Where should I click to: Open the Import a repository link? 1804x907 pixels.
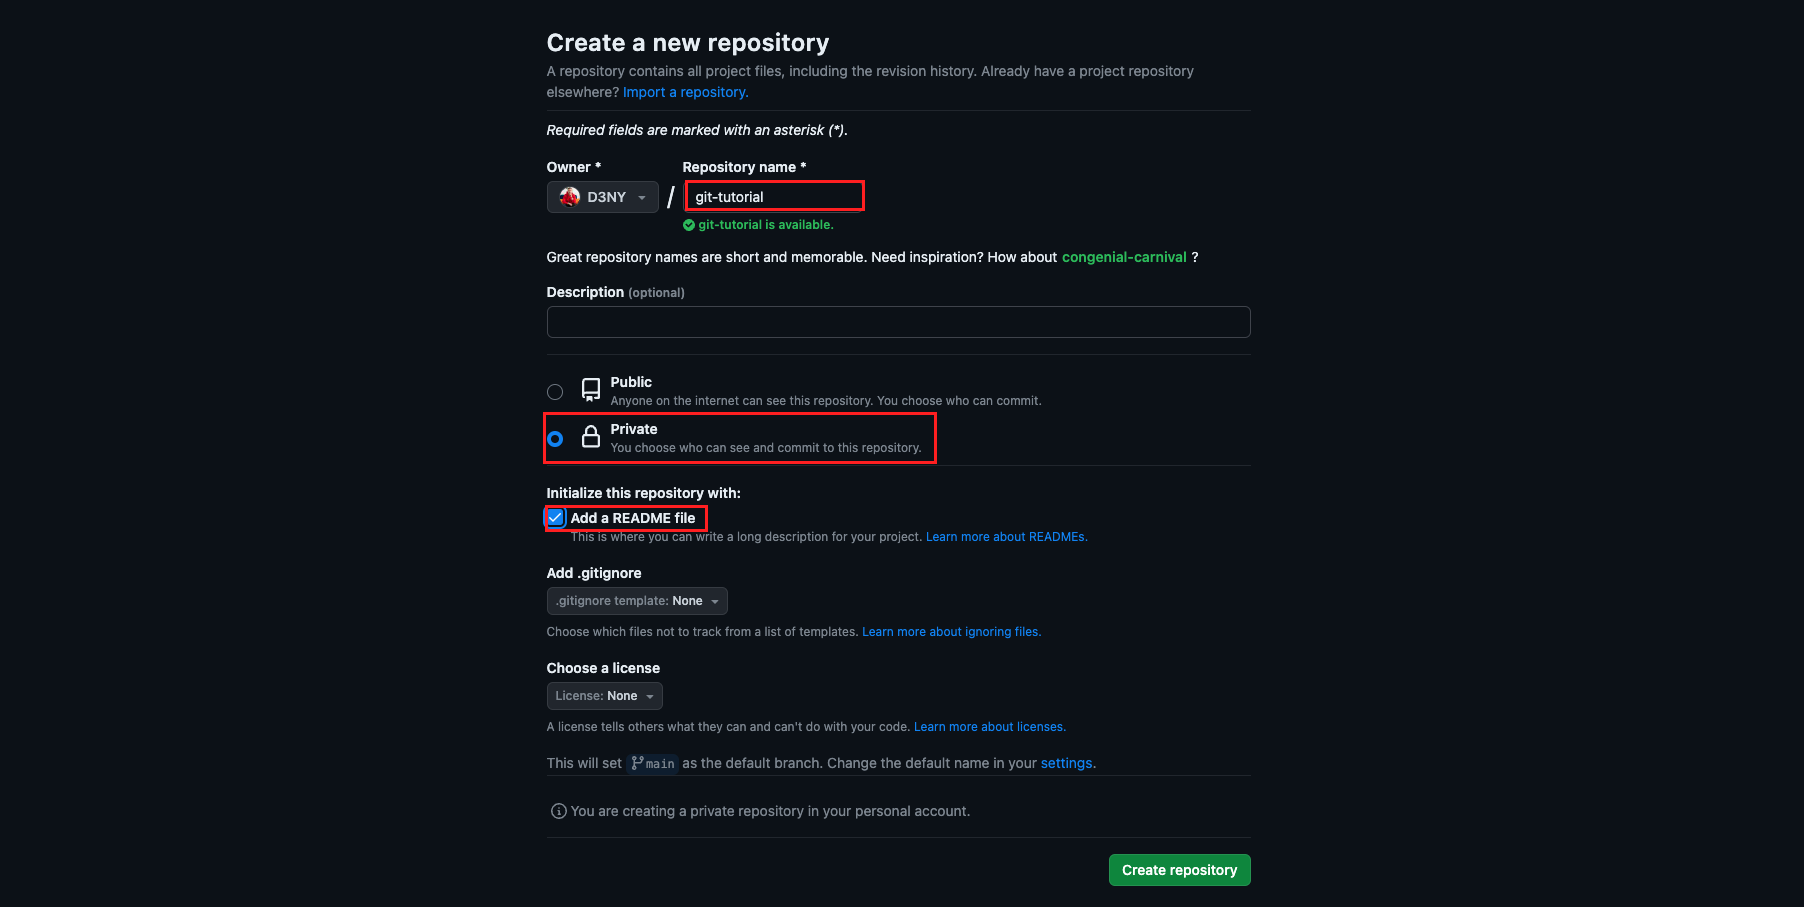click(x=685, y=92)
